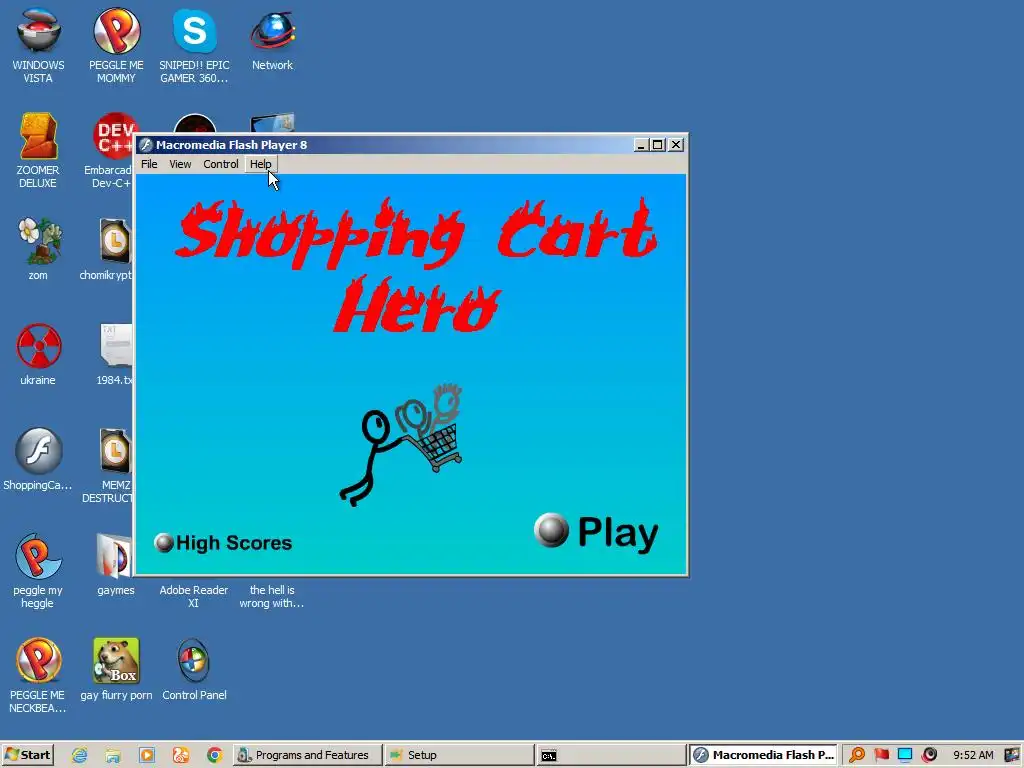1024x768 pixels.
Task: Select the 'the hell is wrong with…' label
Action: tap(272, 596)
